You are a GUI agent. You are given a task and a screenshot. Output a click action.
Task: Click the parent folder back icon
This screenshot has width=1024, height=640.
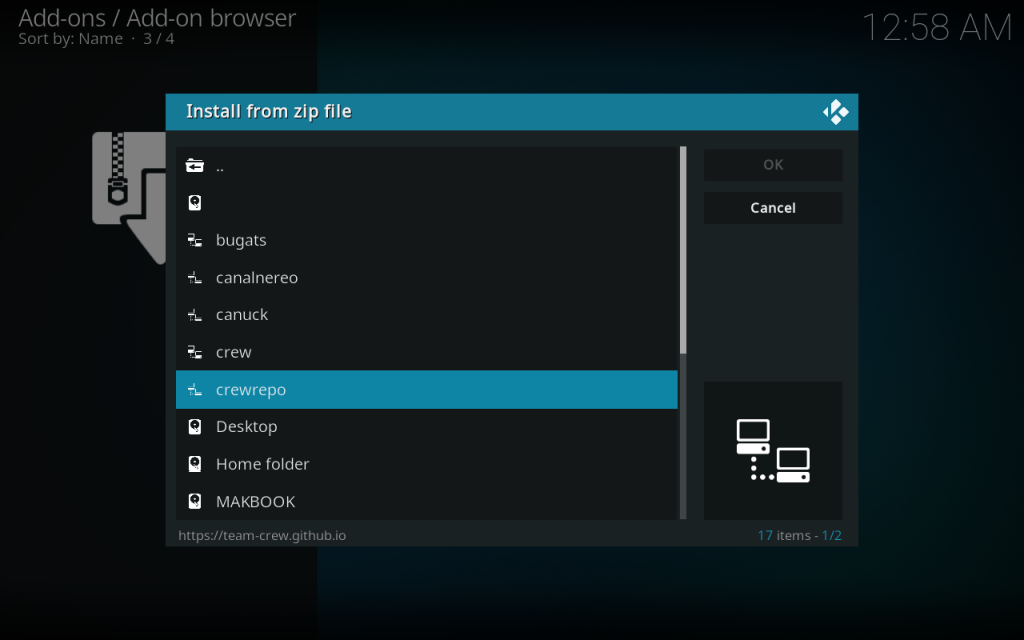(x=195, y=166)
